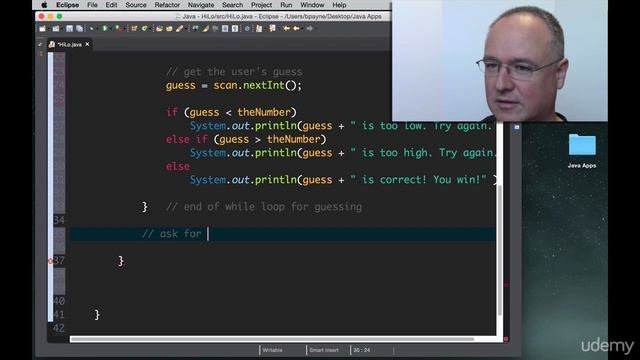Click the New file wizard toolbar icon
Image resolution: width=640 pixels, height=360 pixels.
tap(42, 29)
